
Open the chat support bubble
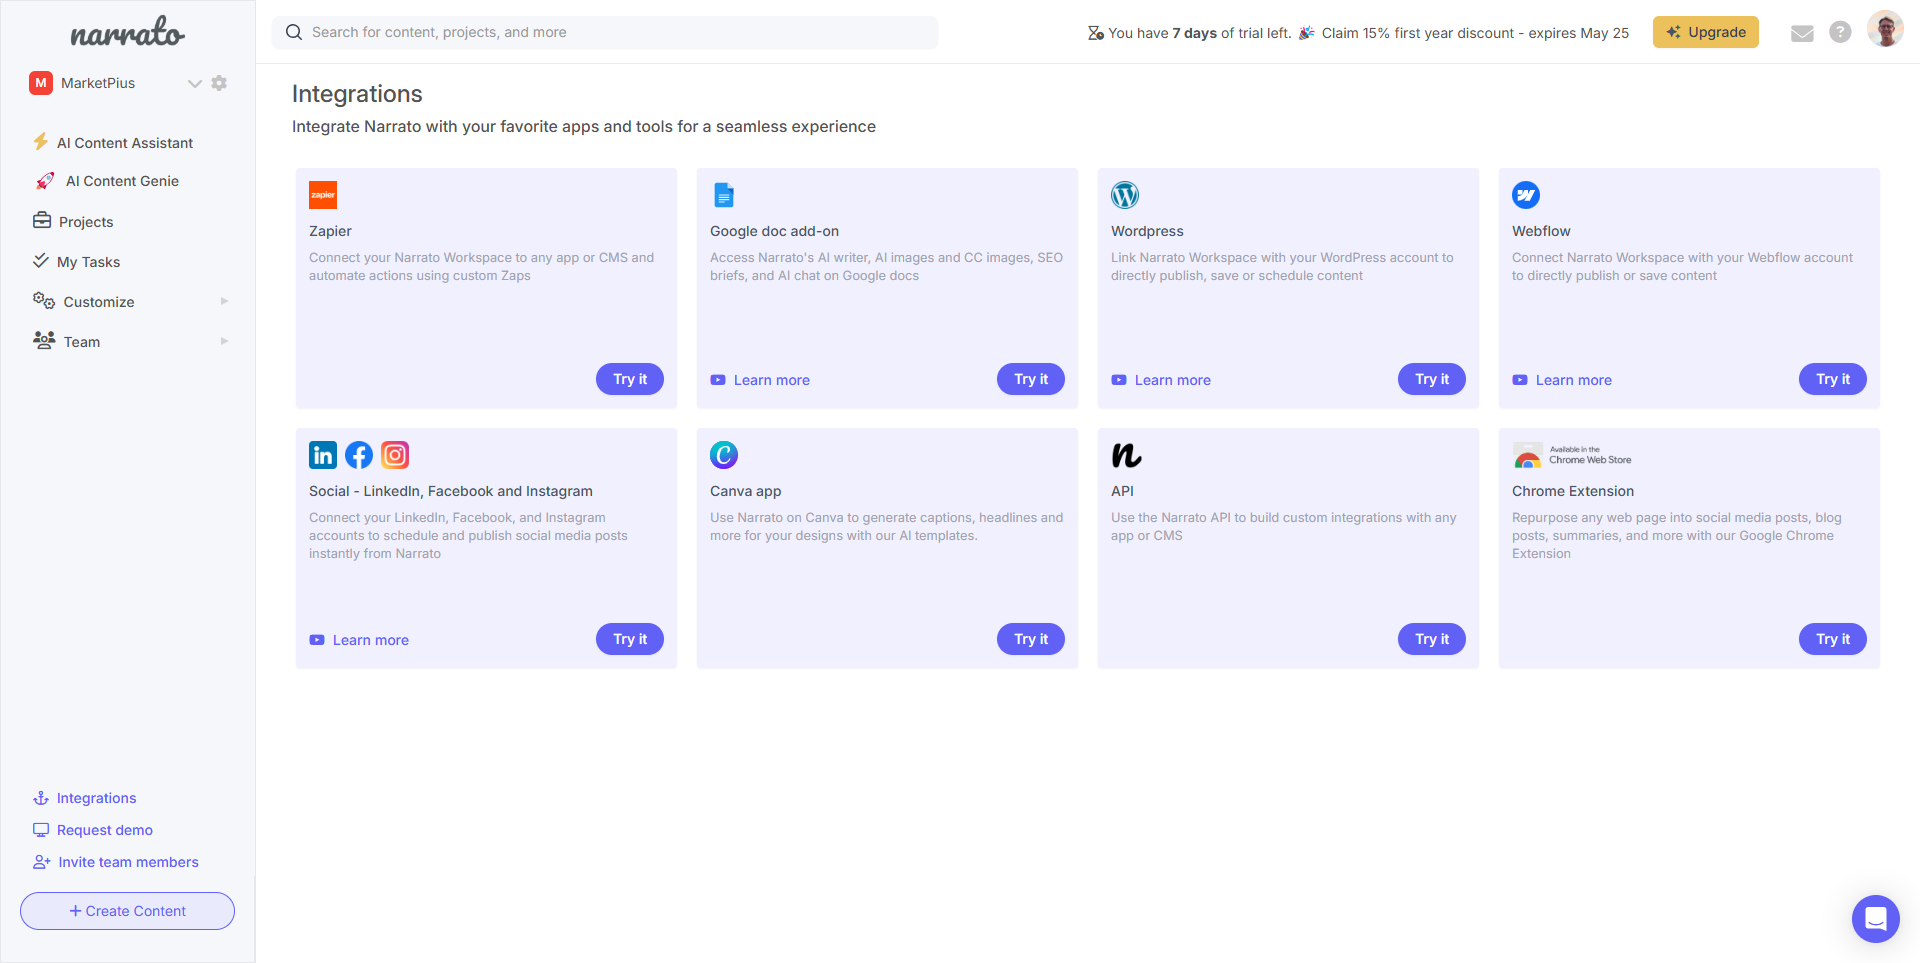point(1875,918)
